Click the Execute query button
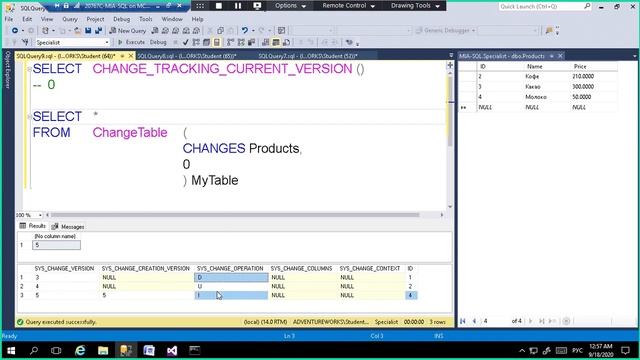Screen dimensions: 640x360 (x=131, y=42)
